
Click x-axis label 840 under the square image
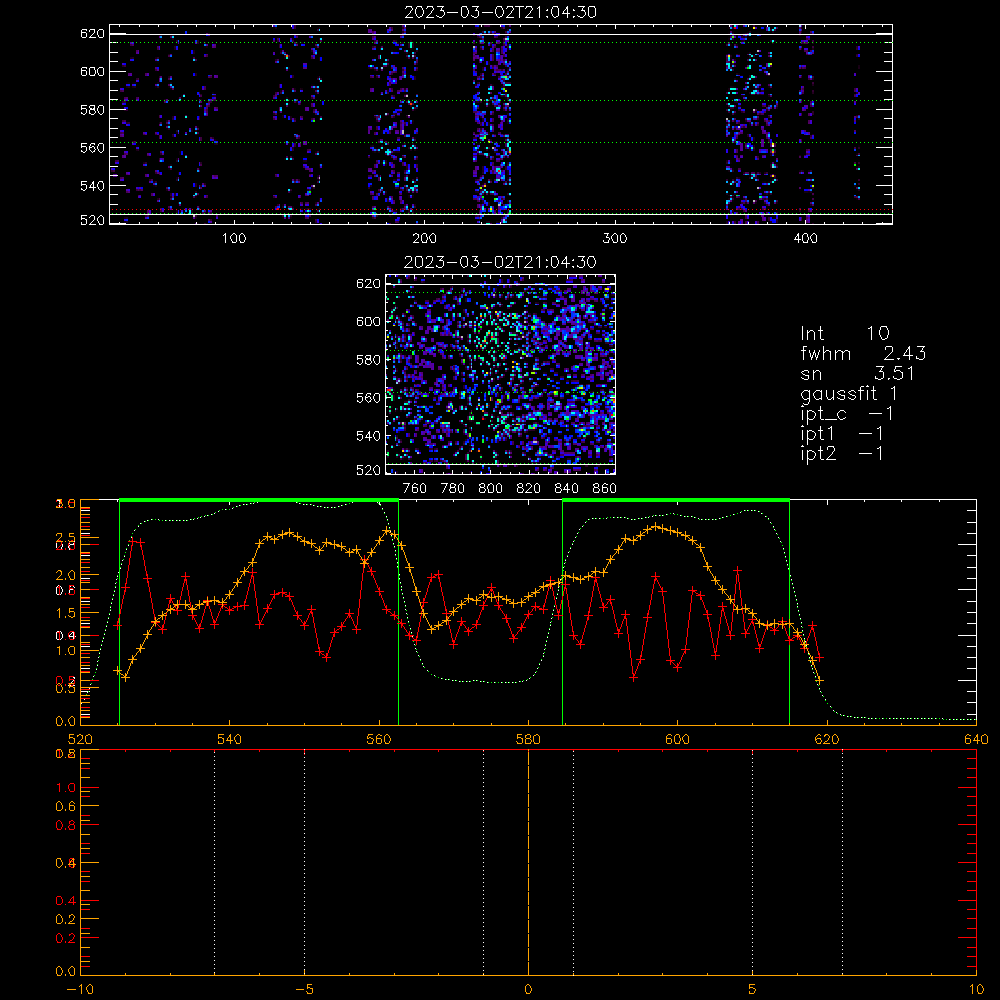point(566,489)
